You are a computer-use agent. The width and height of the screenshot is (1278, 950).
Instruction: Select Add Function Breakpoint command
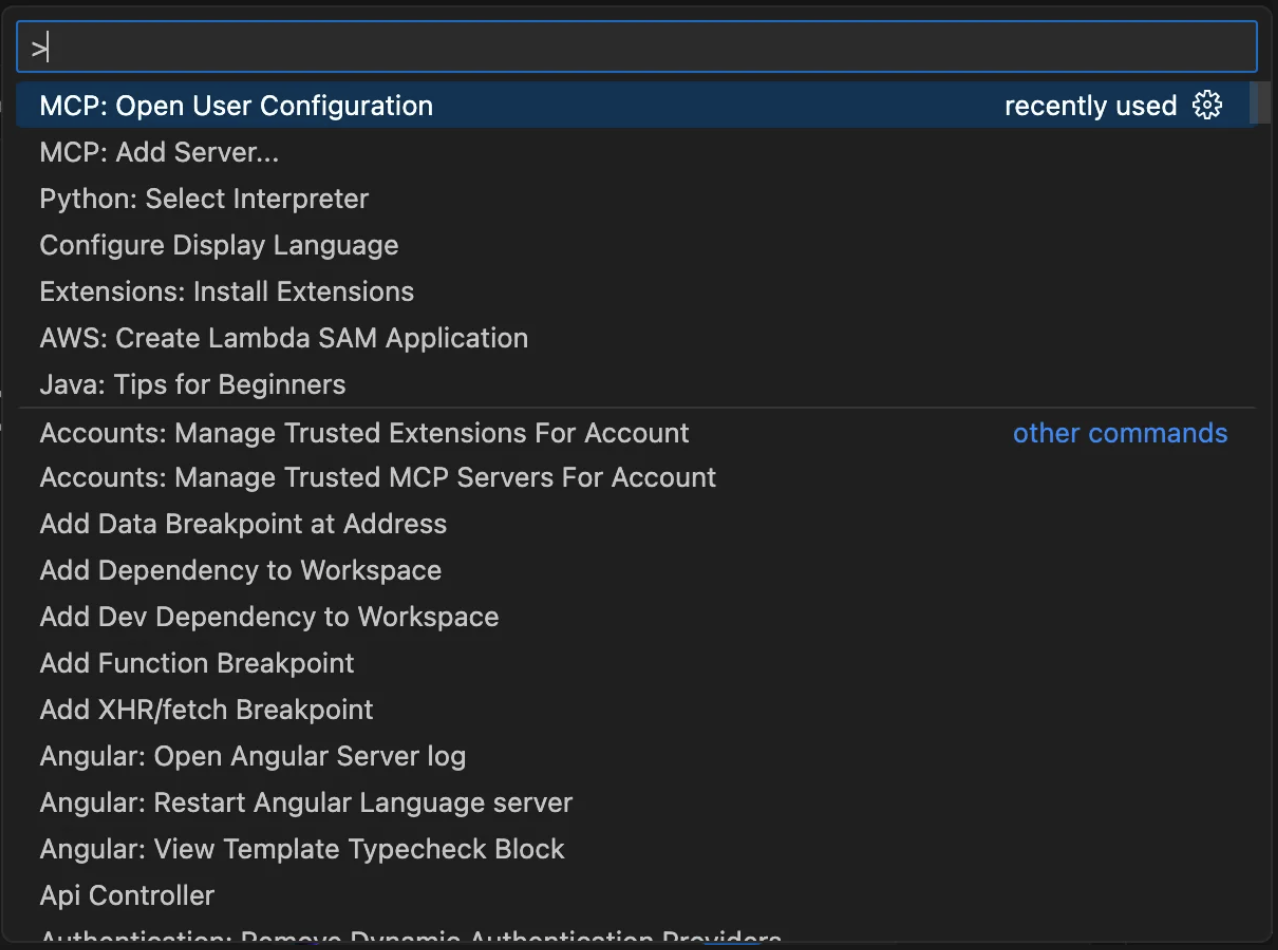pyautogui.click(x=197, y=663)
